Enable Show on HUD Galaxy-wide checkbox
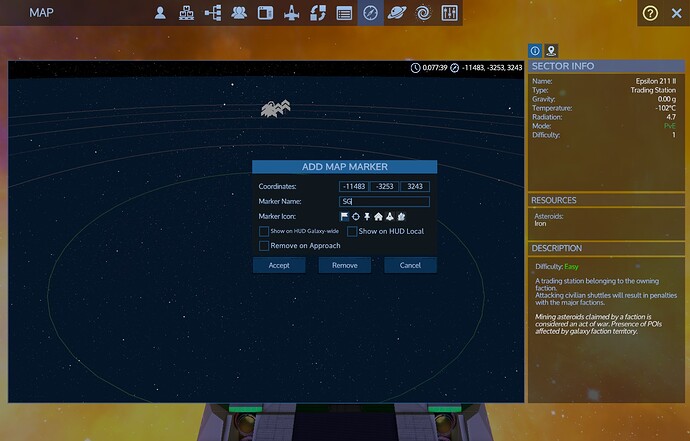 263,231
